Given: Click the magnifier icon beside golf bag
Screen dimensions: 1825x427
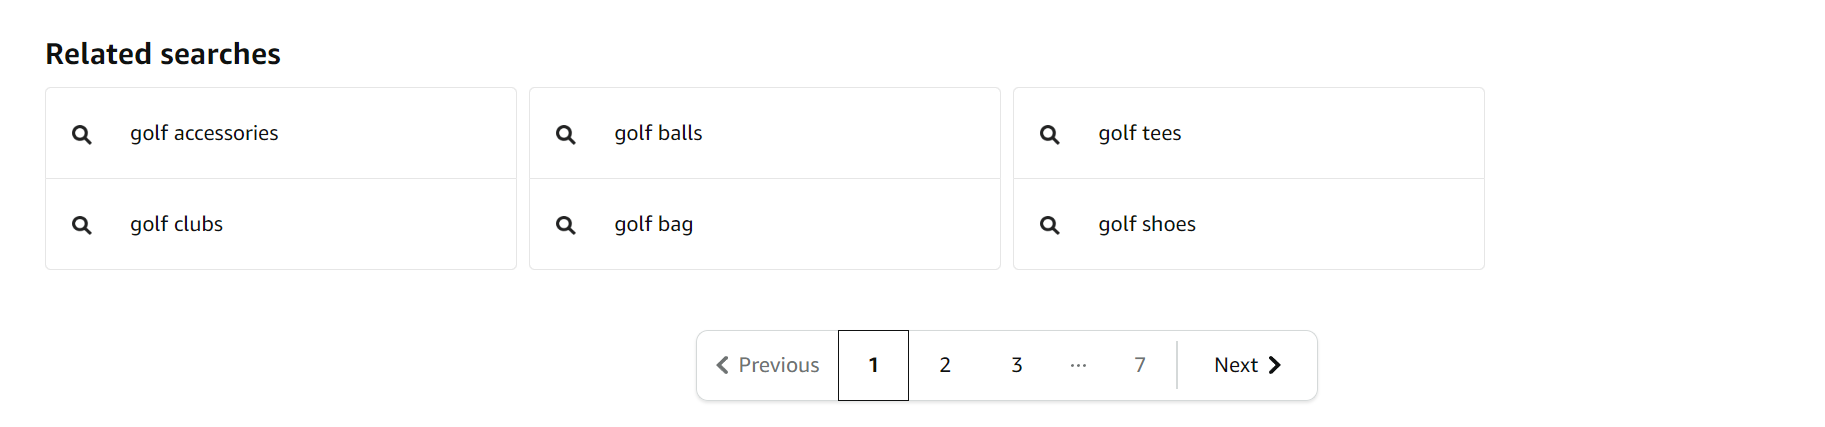Looking at the screenshot, I should click(566, 225).
